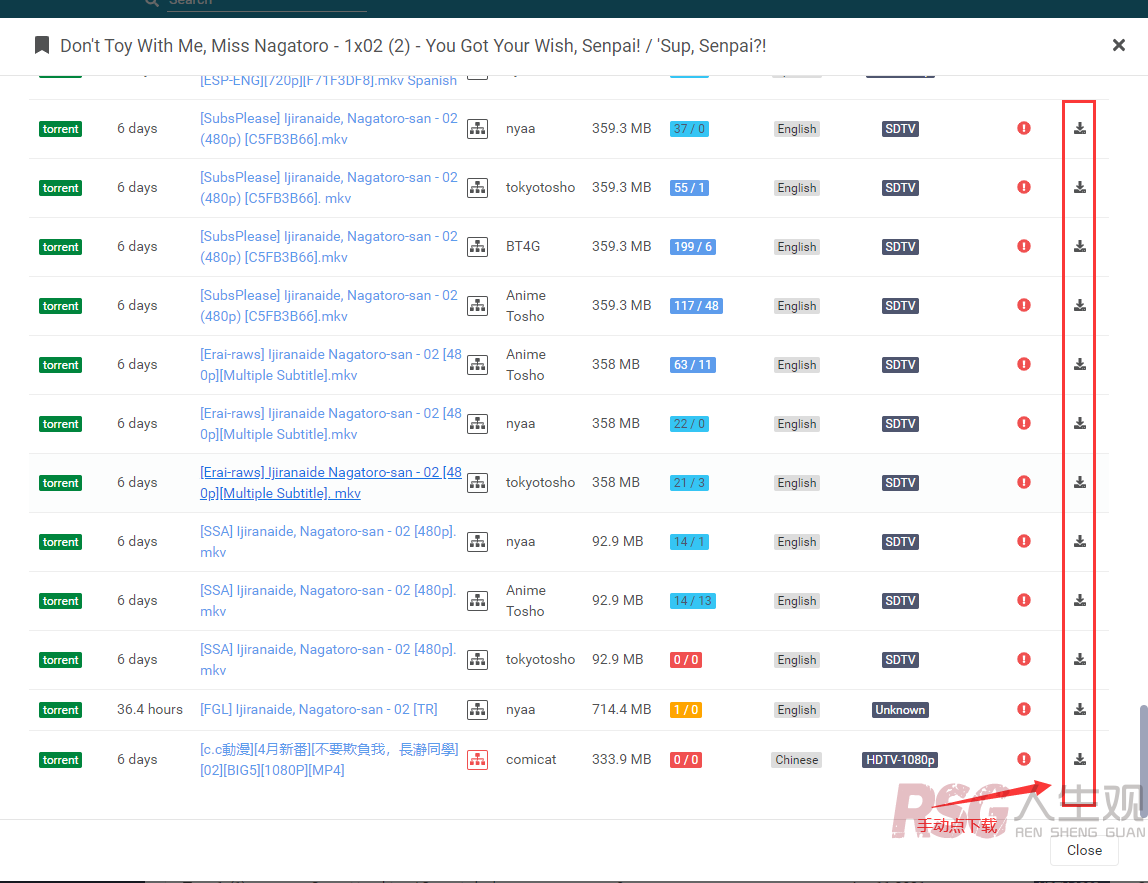1148x883 pixels.
Task: Click the comicat indexer name
Action: (x=531, y=759)
